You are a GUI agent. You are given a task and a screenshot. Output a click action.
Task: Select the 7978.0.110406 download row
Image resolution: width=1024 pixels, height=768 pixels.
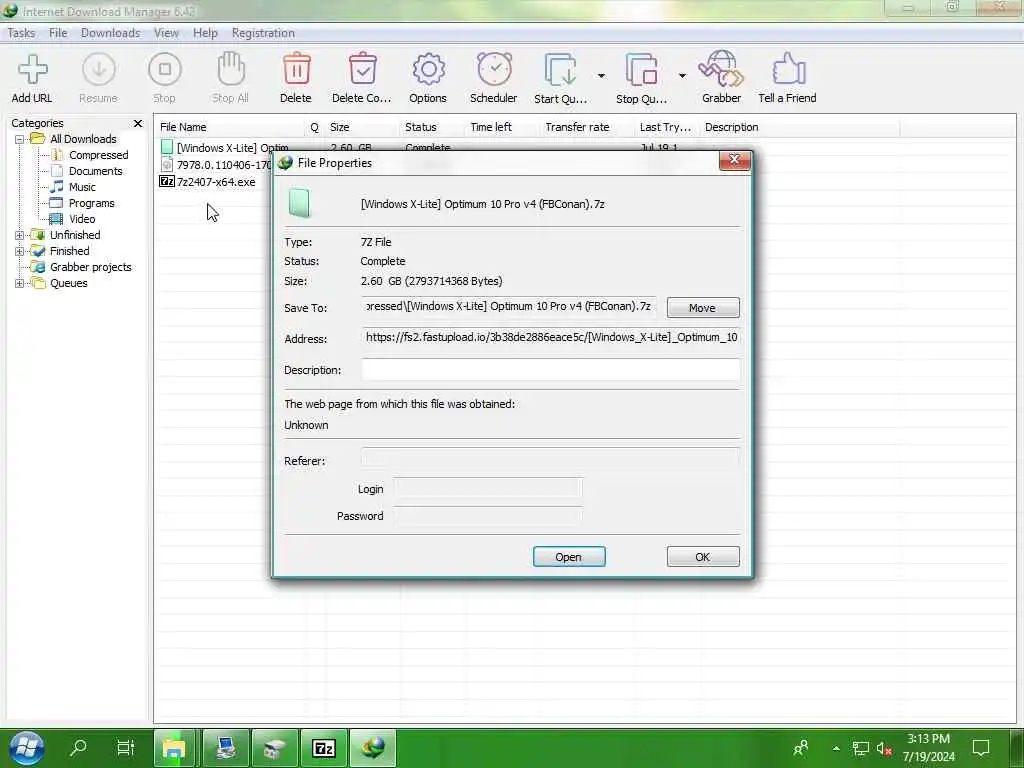(223, 165)
